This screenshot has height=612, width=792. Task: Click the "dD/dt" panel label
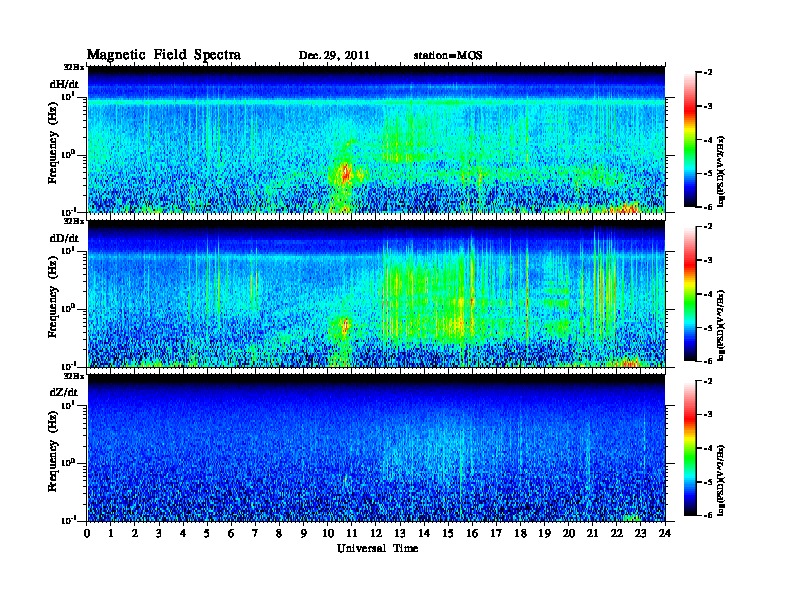(x=64, y=238)
